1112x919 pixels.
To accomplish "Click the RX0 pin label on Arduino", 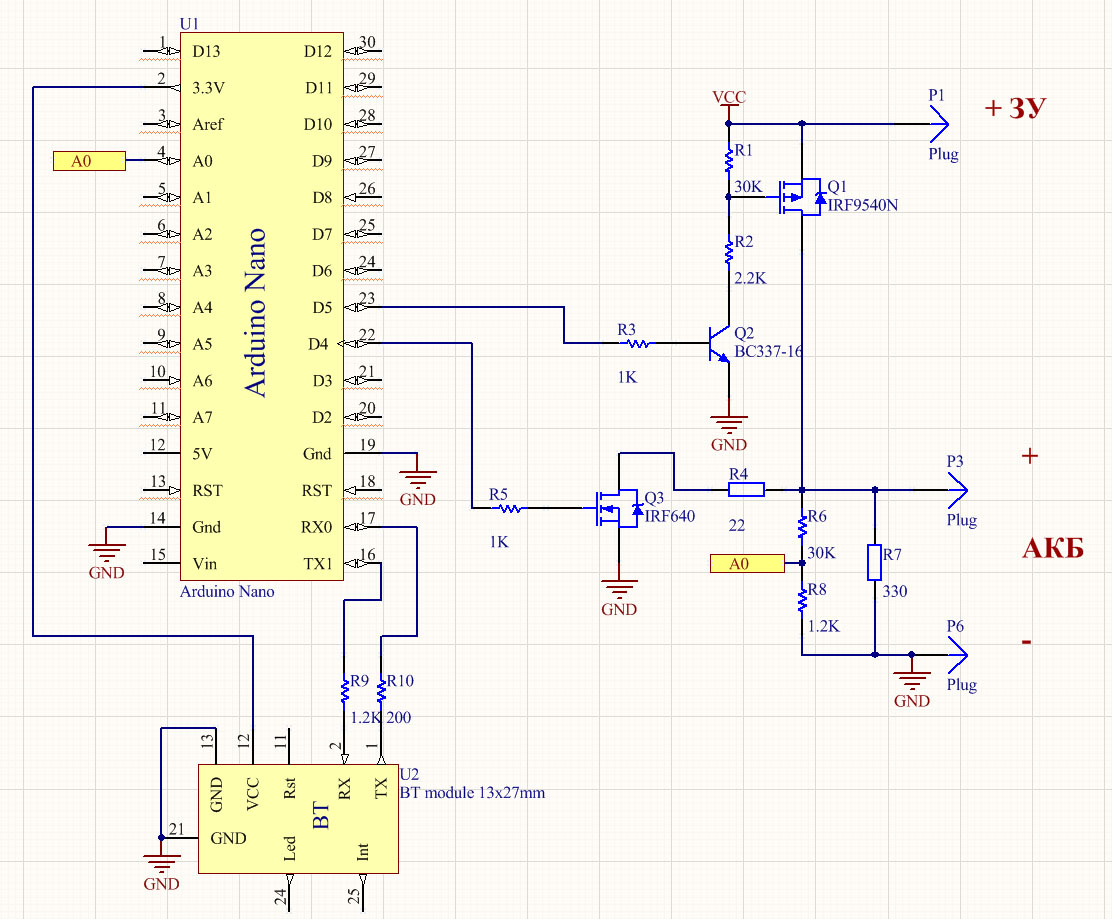I will [316, 527].
